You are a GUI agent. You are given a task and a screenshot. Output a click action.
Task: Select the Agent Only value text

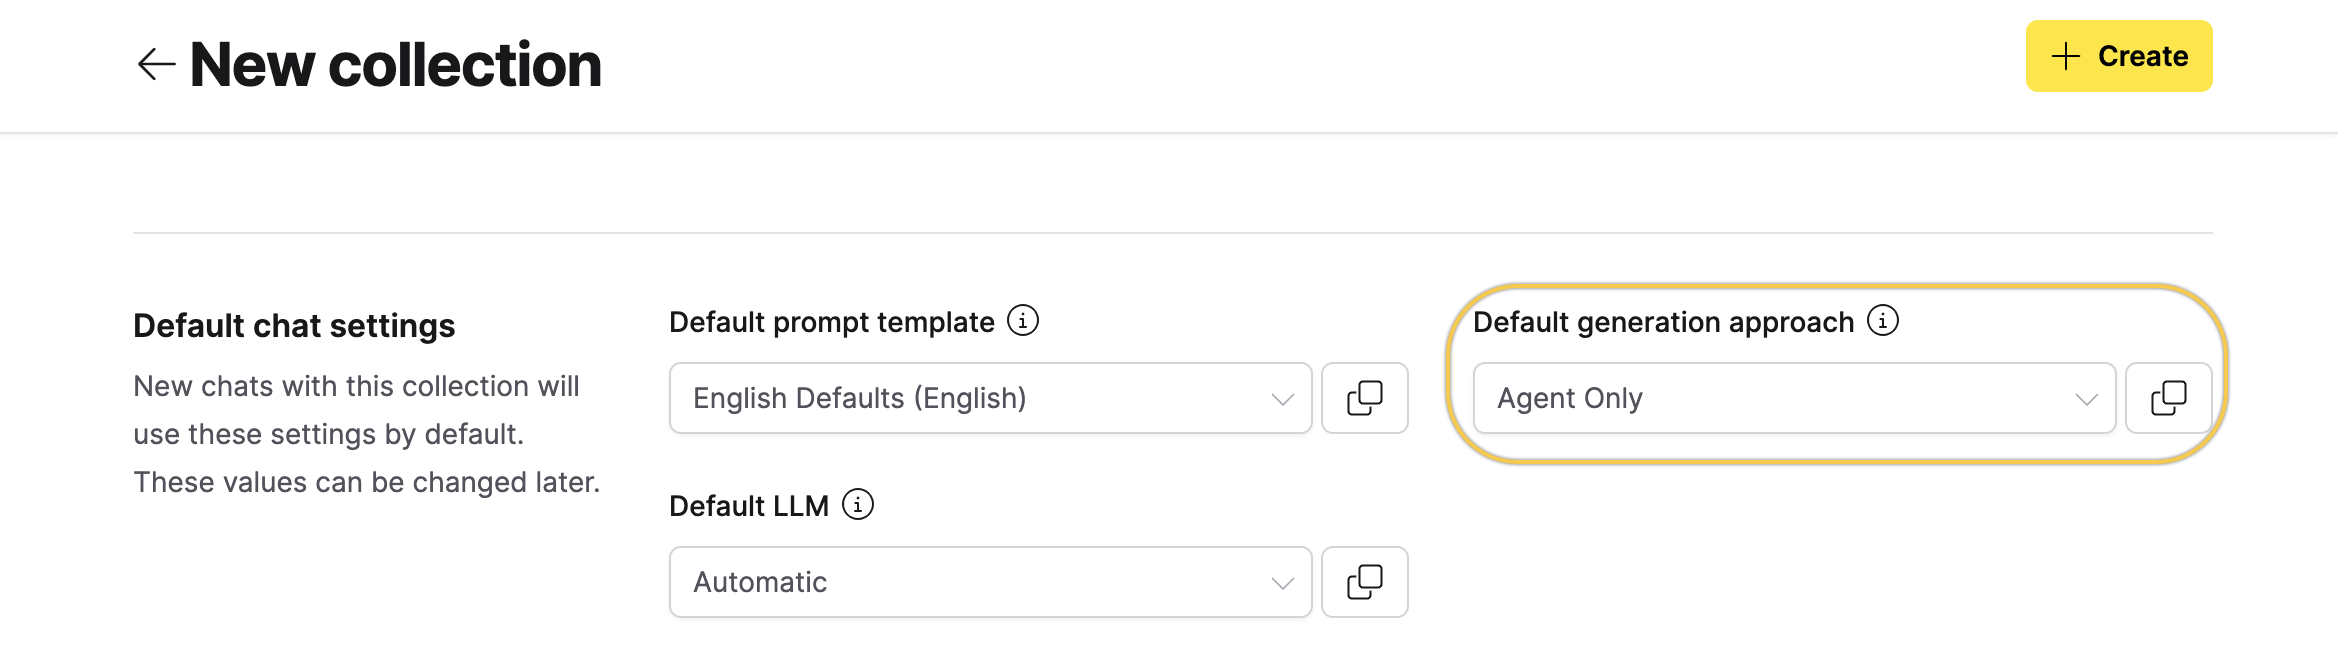point(1570,398)
